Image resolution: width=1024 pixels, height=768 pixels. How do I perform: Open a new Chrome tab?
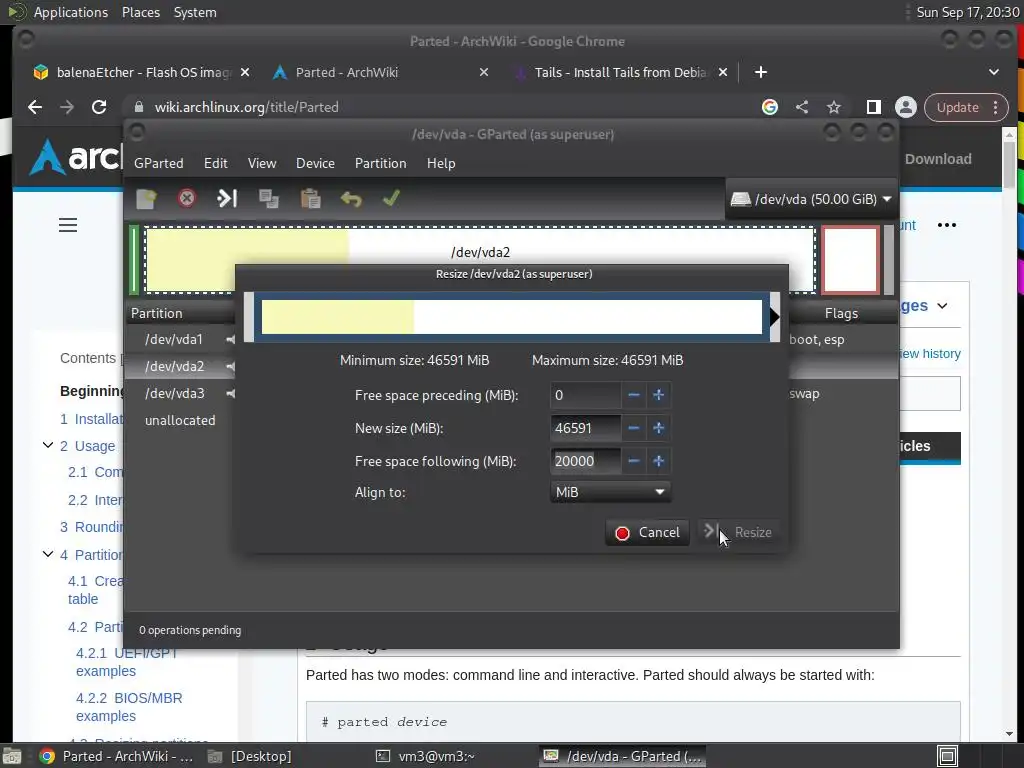pos(761,72)
